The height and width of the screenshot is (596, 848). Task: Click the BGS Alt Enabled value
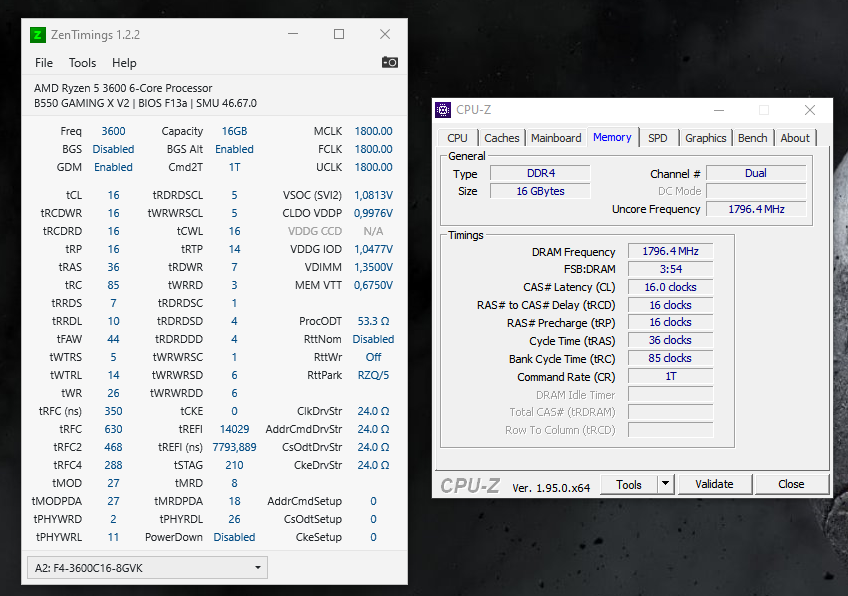(234, 149)
